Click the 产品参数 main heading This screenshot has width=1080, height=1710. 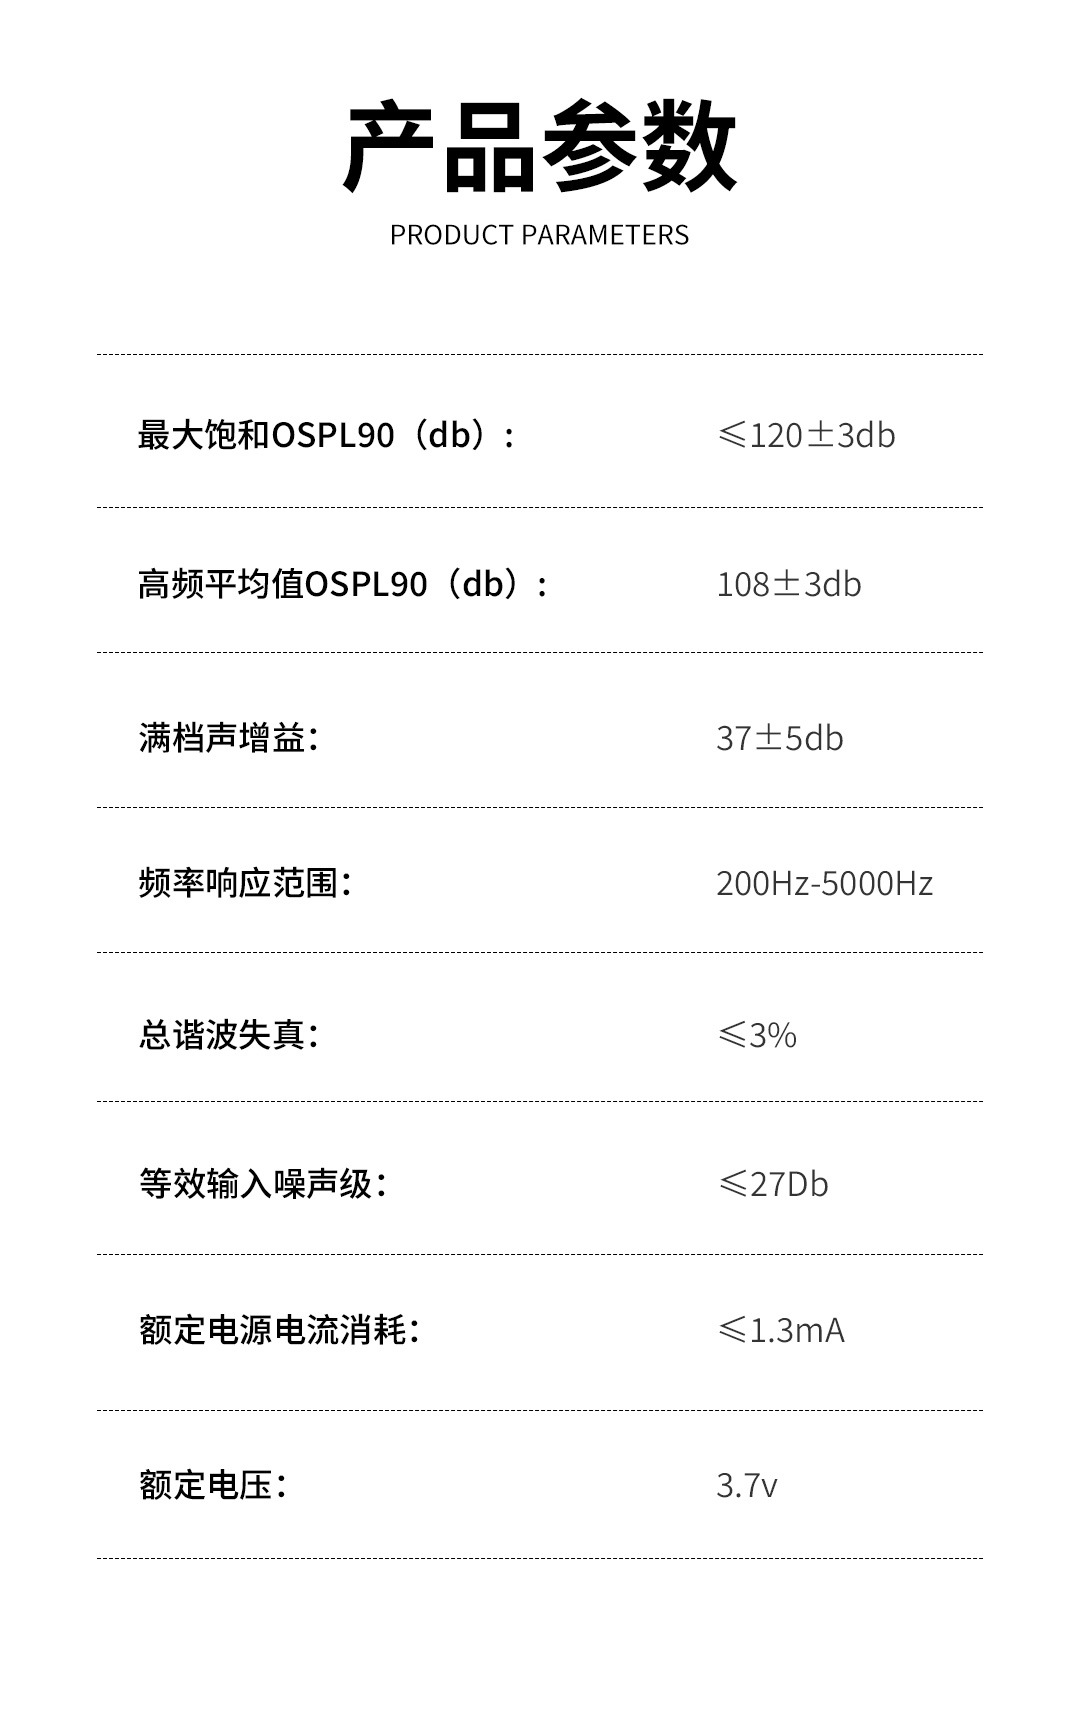tap(539, 147)
